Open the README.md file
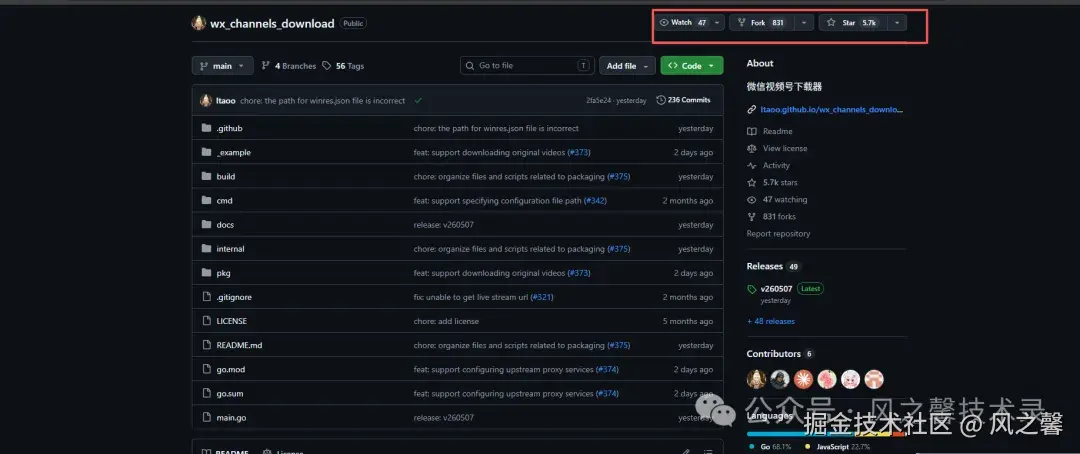This screenshot has width=1080, height=454. click(239, 345)
